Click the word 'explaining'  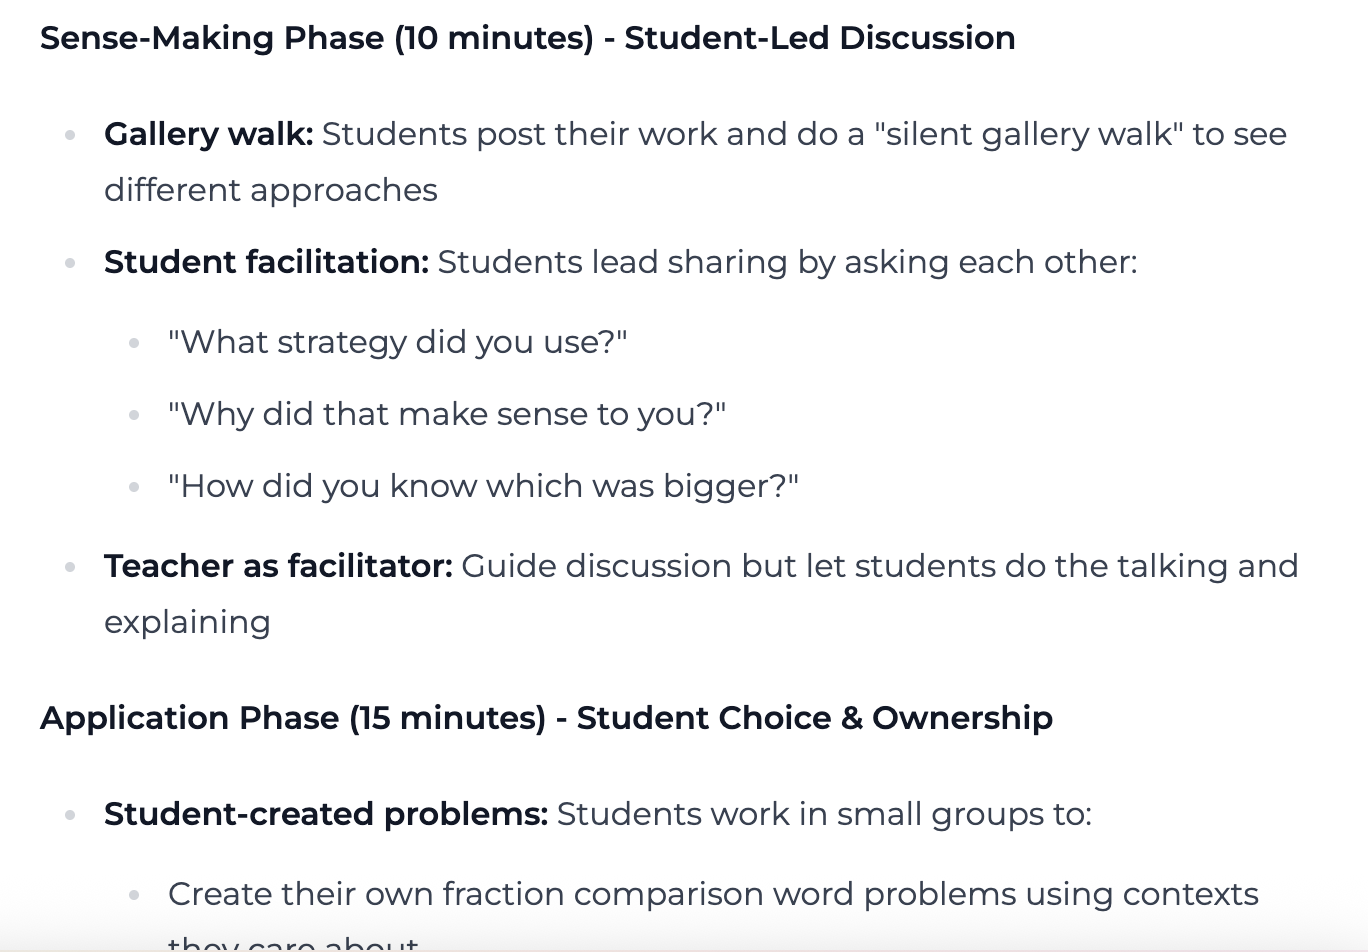187,622
